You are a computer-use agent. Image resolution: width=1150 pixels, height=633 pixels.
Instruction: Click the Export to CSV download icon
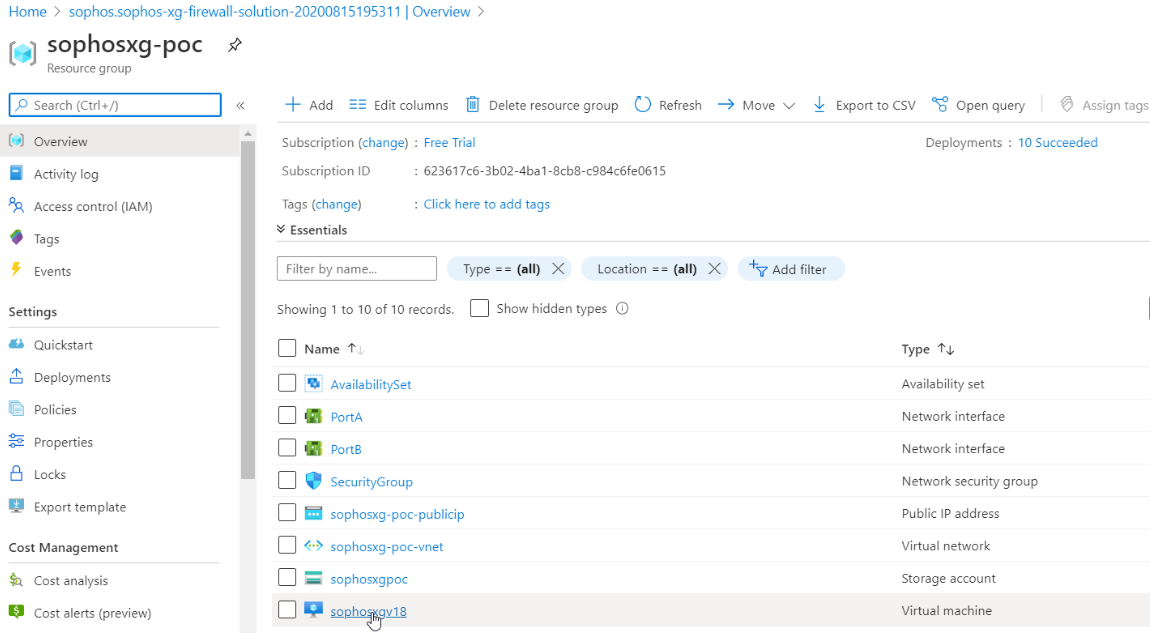pos(819,105)
